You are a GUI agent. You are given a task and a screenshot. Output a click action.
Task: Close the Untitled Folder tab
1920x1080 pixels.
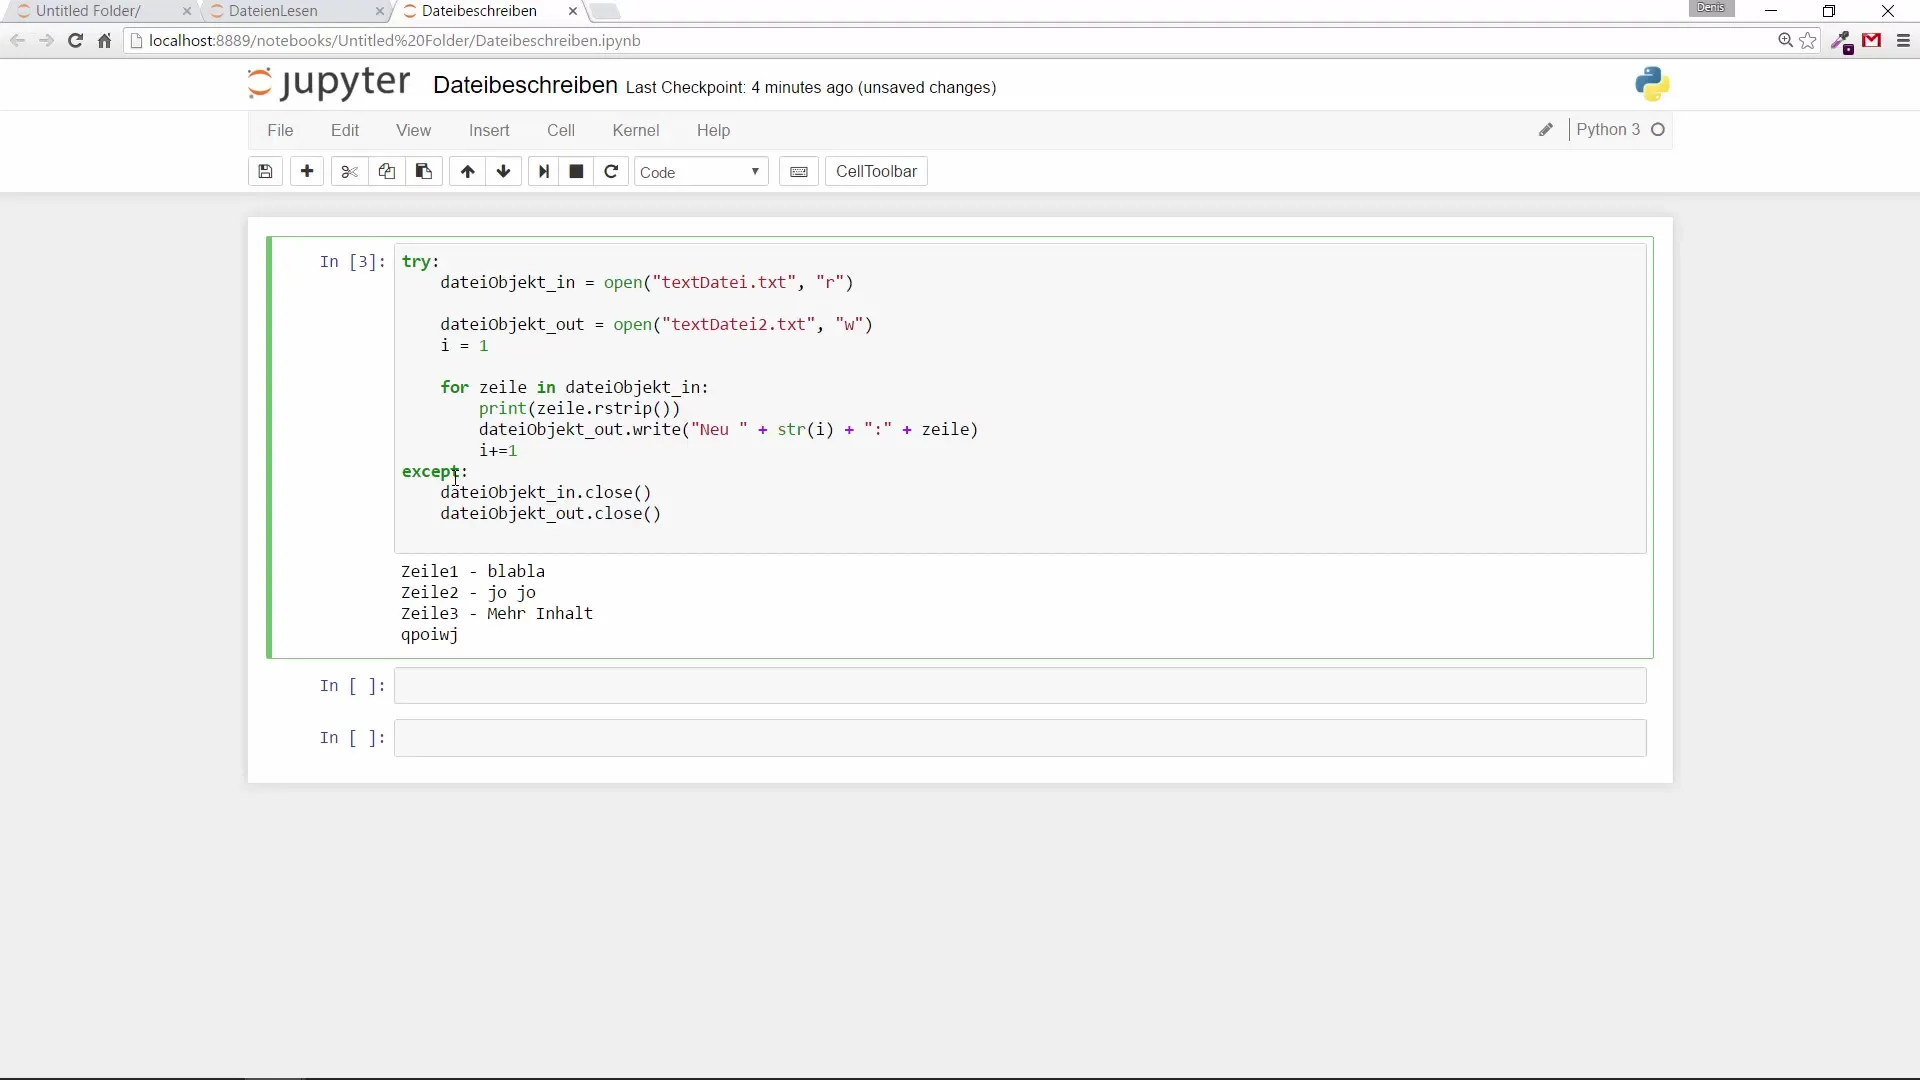[x=187, y=11]
